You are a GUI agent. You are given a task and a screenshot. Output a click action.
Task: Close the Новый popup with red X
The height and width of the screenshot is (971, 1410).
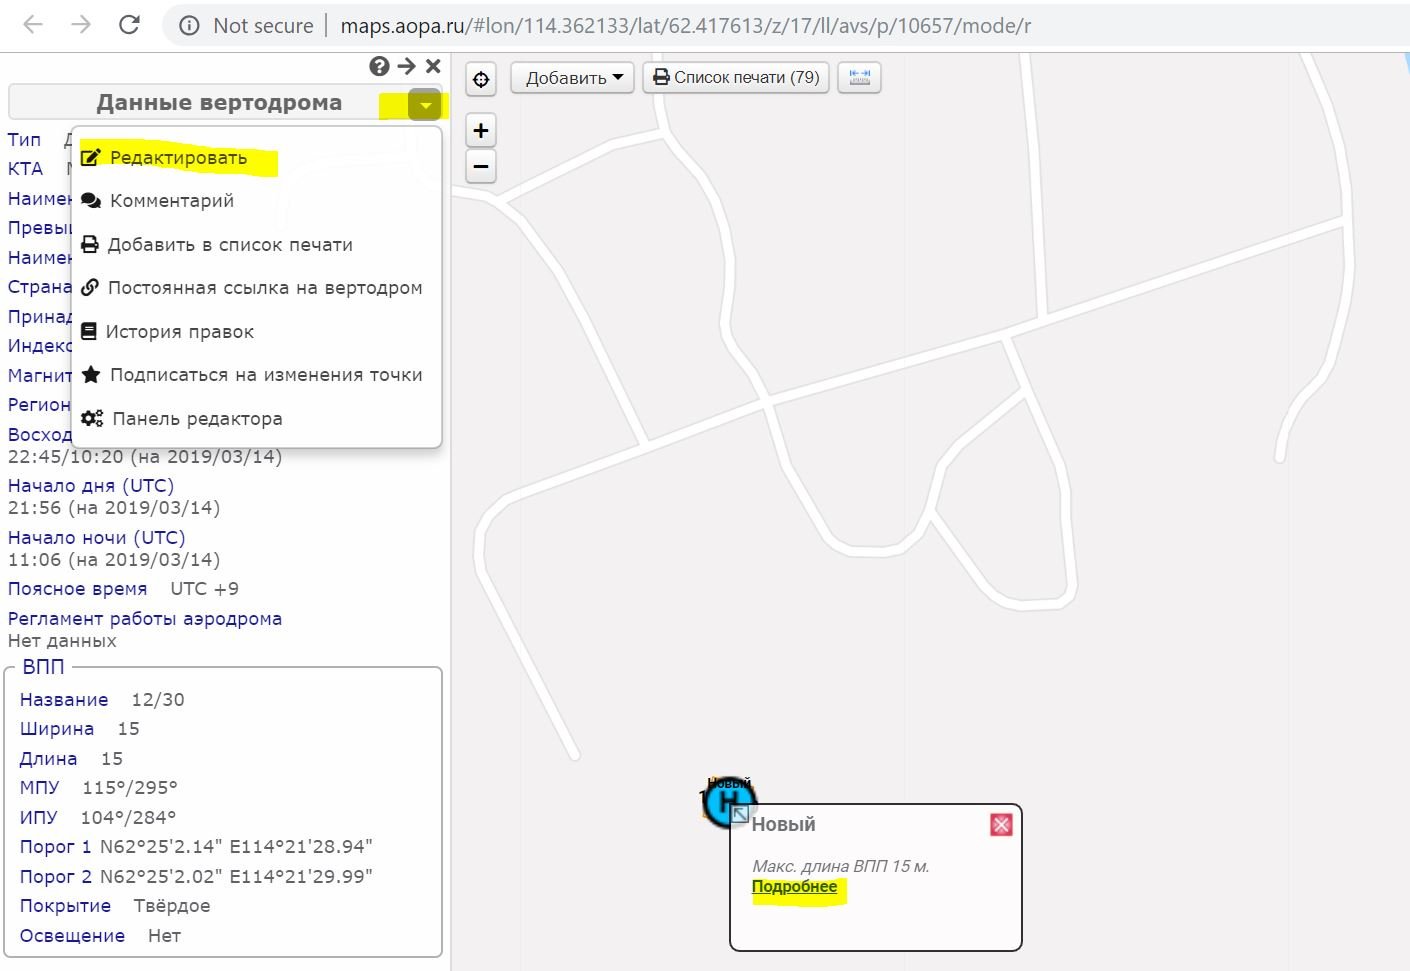(x=1001, y=824)
